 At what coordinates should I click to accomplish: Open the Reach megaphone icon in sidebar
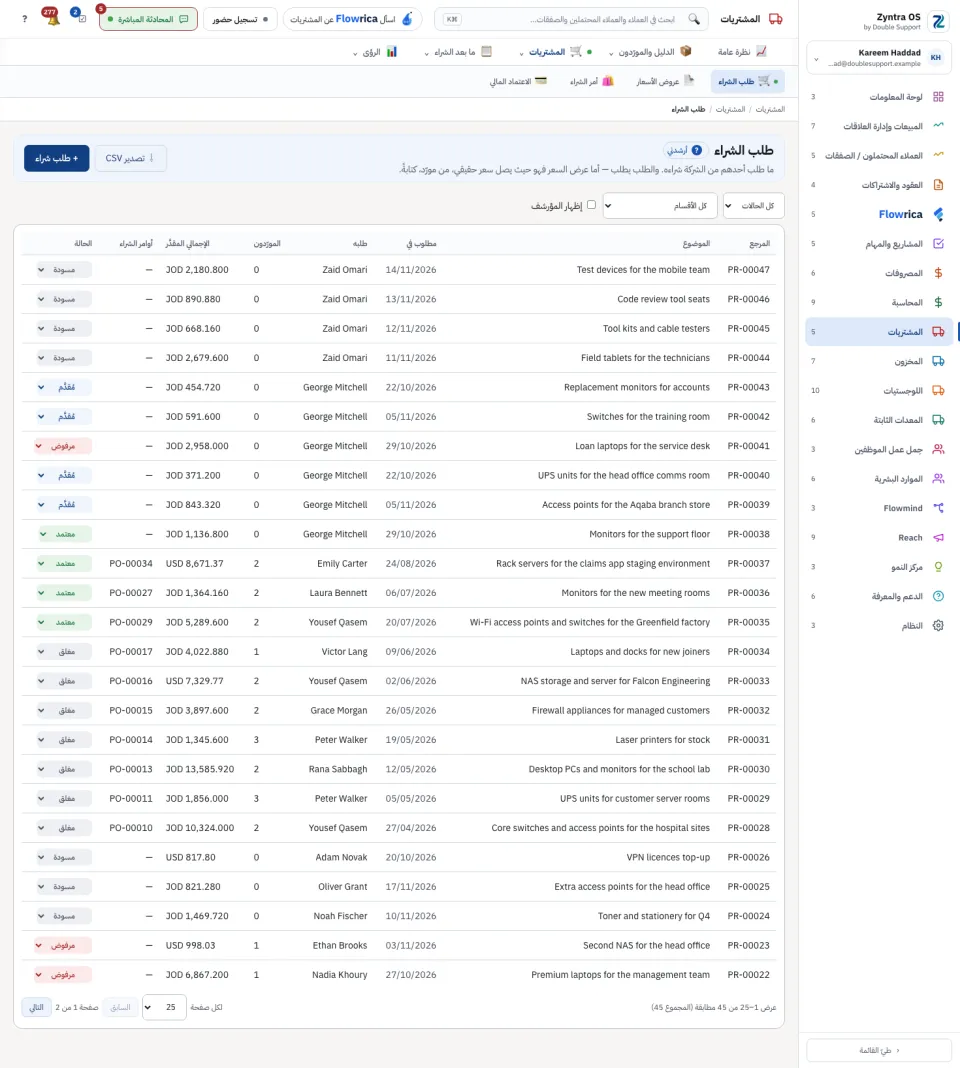pyautogui.click(x=938, y=537)
